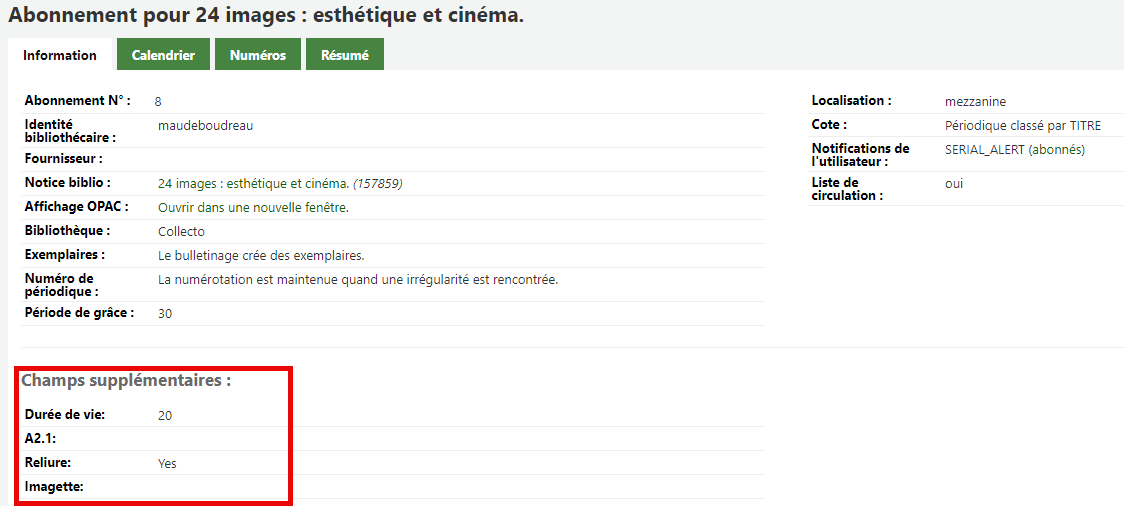Select the Information tab

[60, 55]
